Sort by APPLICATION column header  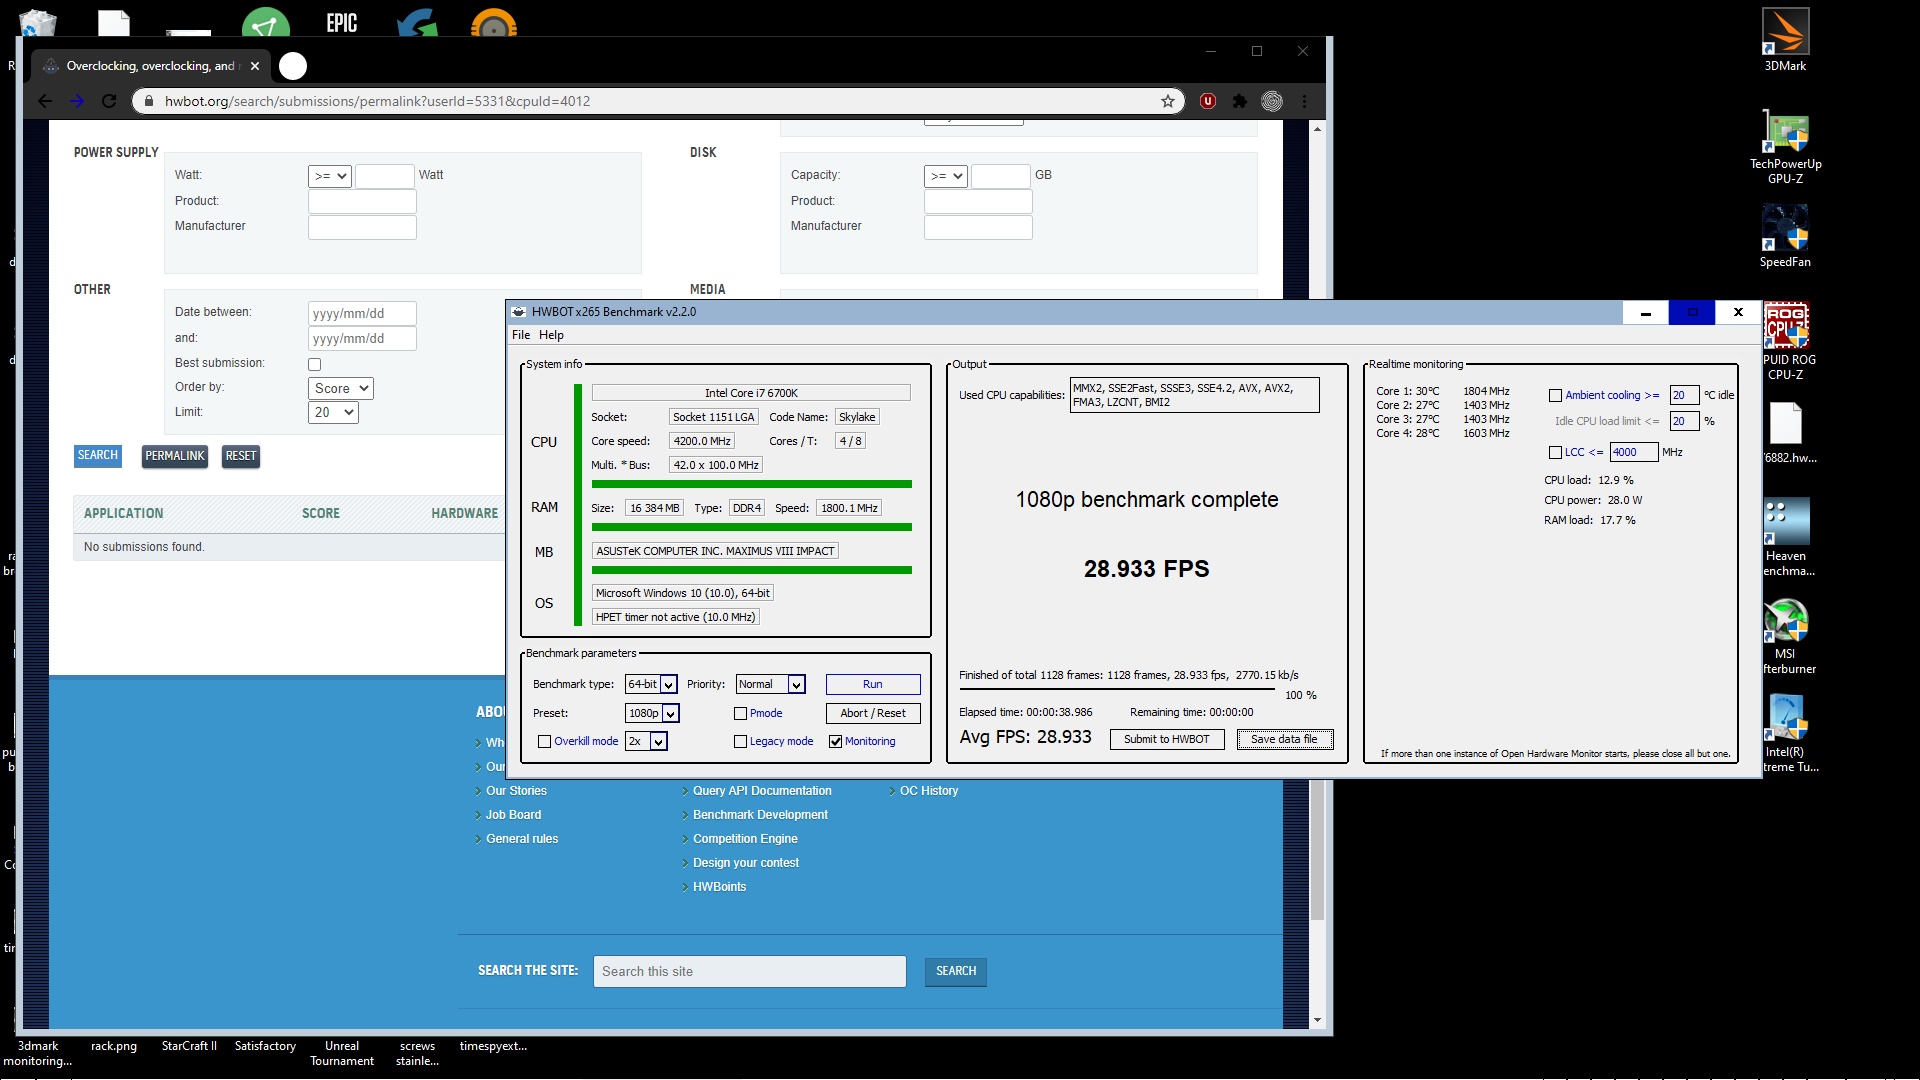(x=124, y=513)
